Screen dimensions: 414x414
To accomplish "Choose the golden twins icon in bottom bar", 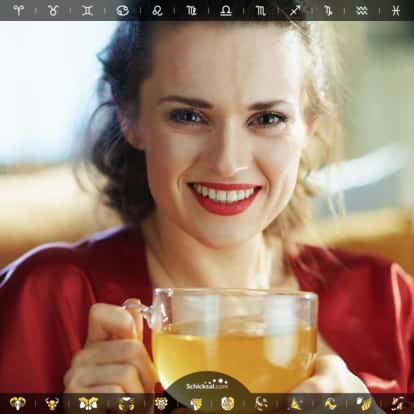I will (88, 403).
